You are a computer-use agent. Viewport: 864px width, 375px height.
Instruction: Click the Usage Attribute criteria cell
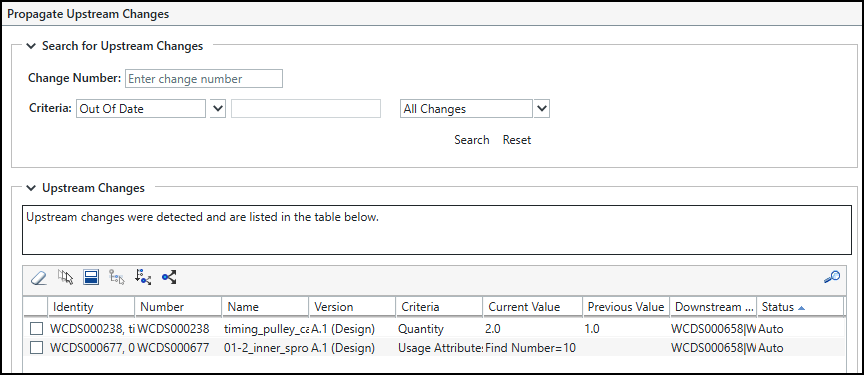440,348
